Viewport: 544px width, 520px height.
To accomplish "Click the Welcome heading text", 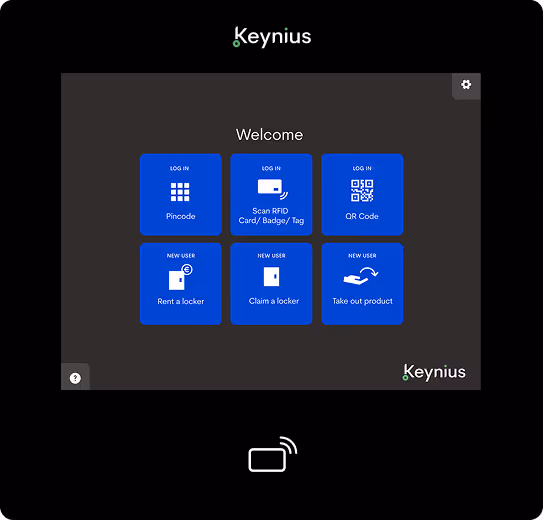I will pyautogui.click(x=270, y=135).
